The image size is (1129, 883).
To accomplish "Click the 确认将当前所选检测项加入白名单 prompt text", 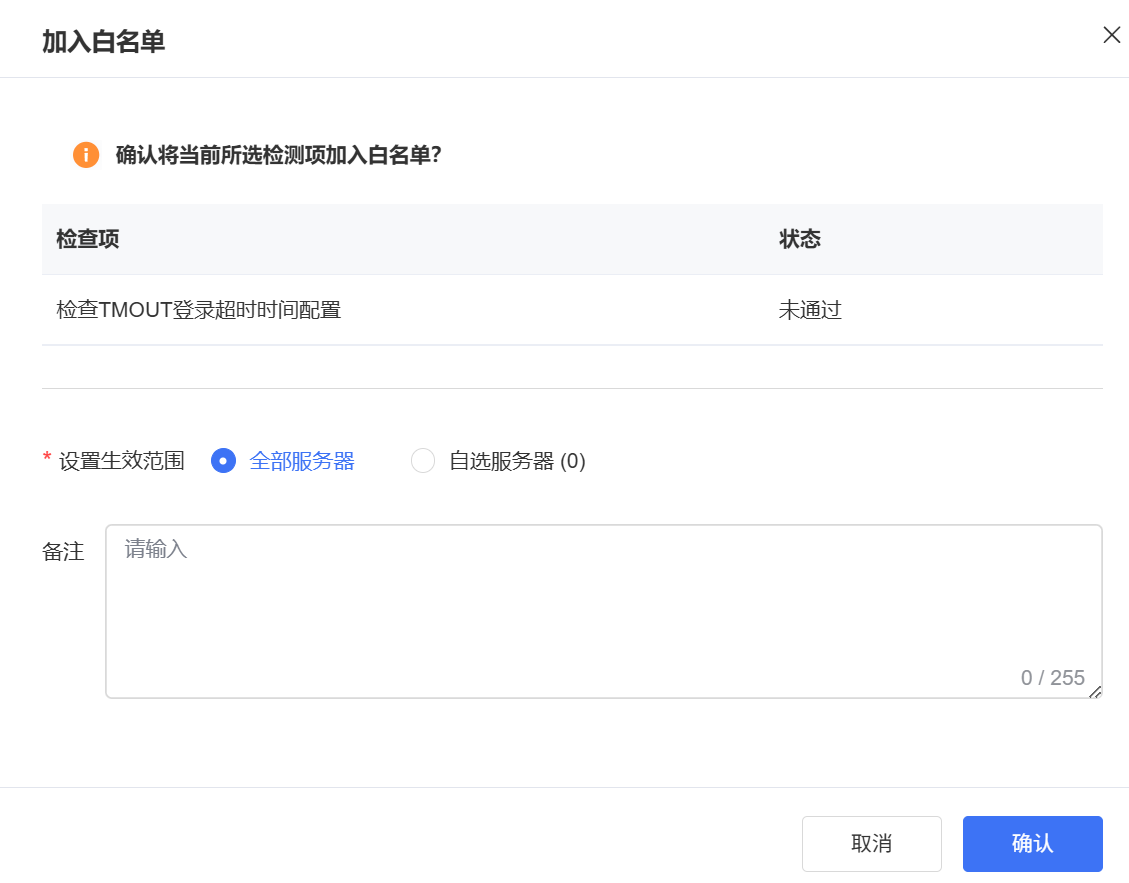I will coord(279,155).
